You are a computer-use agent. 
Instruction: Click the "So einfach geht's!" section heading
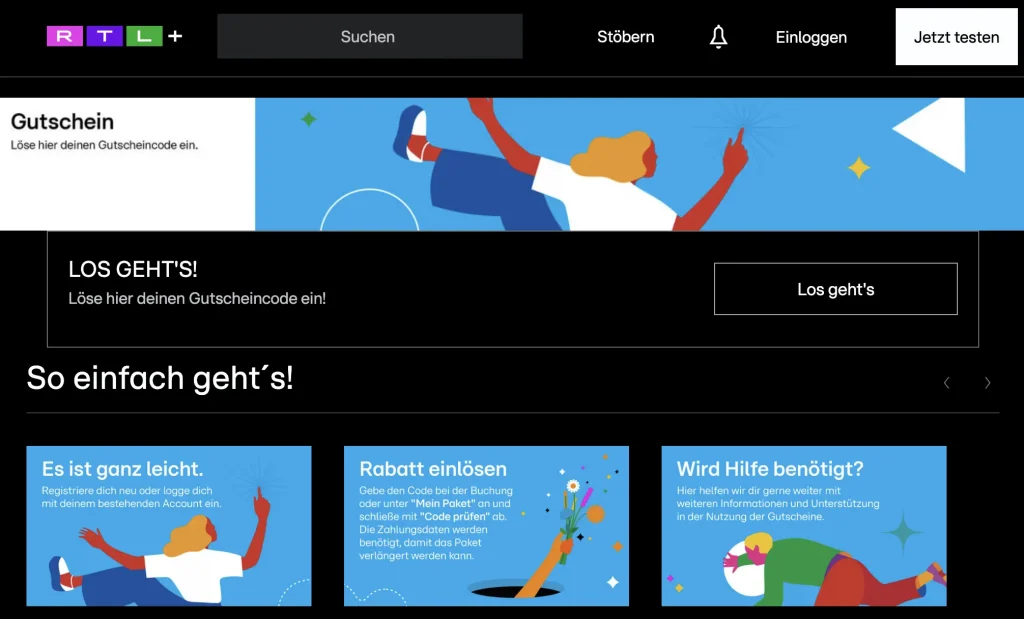pyautogui.click(x=160, y=378)
